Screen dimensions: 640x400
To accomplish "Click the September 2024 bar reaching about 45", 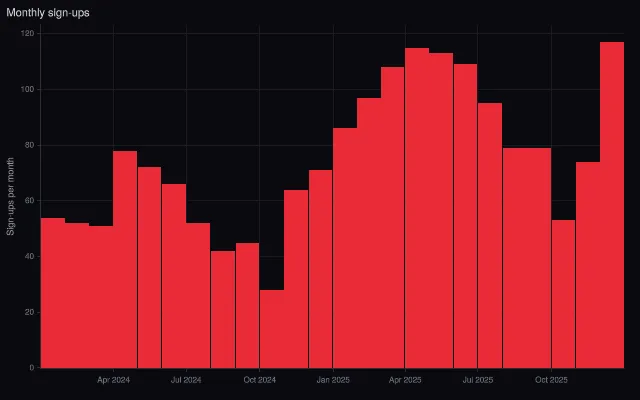I will 247,306.
